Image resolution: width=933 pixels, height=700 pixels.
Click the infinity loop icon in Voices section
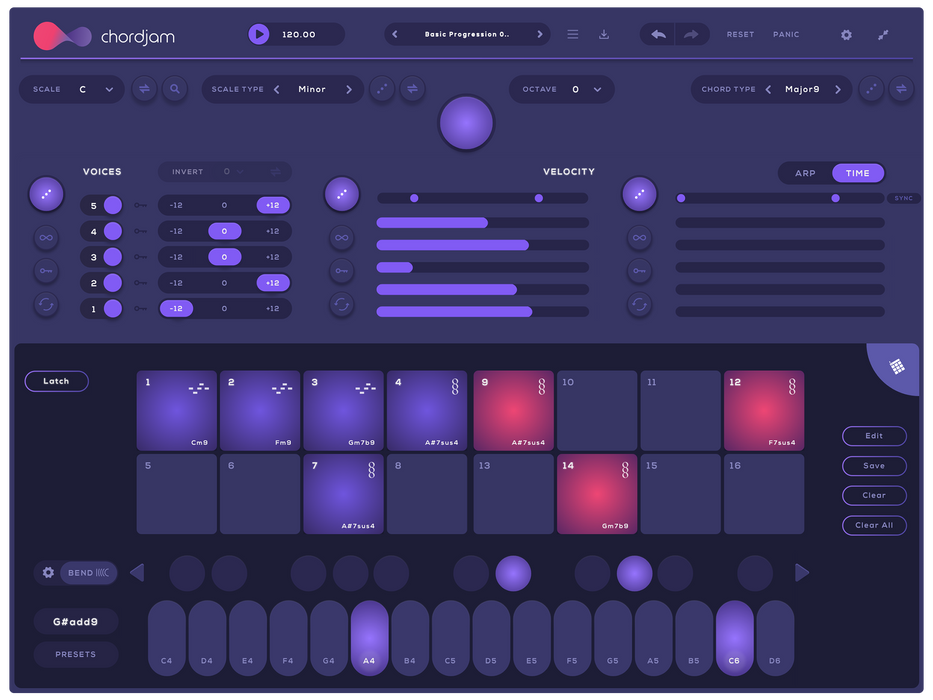click(46, 238)
